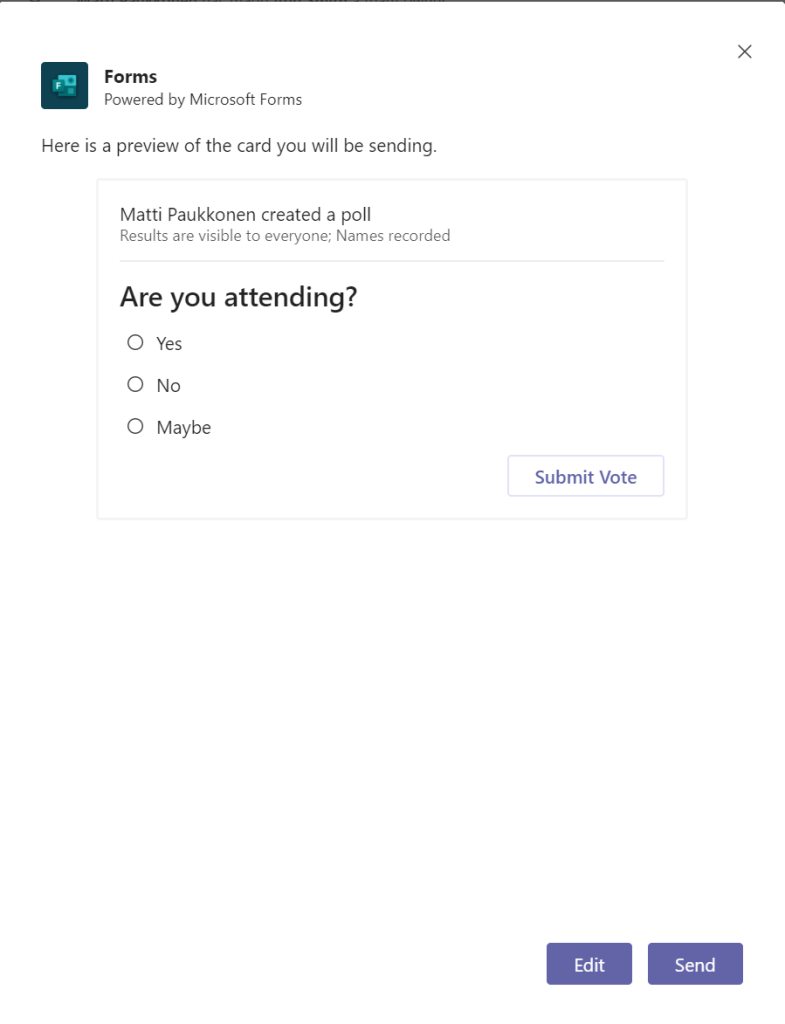This screenshot has width=785, height=1024.
Task: Close the Forms preview dialog
Action: pos(744,52)
